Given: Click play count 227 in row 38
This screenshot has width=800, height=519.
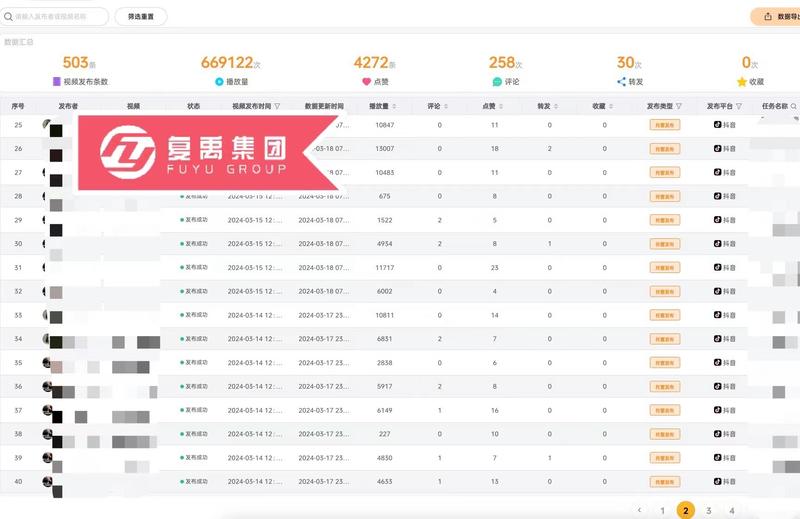Looking at the screenshot, I should (385, 434).
